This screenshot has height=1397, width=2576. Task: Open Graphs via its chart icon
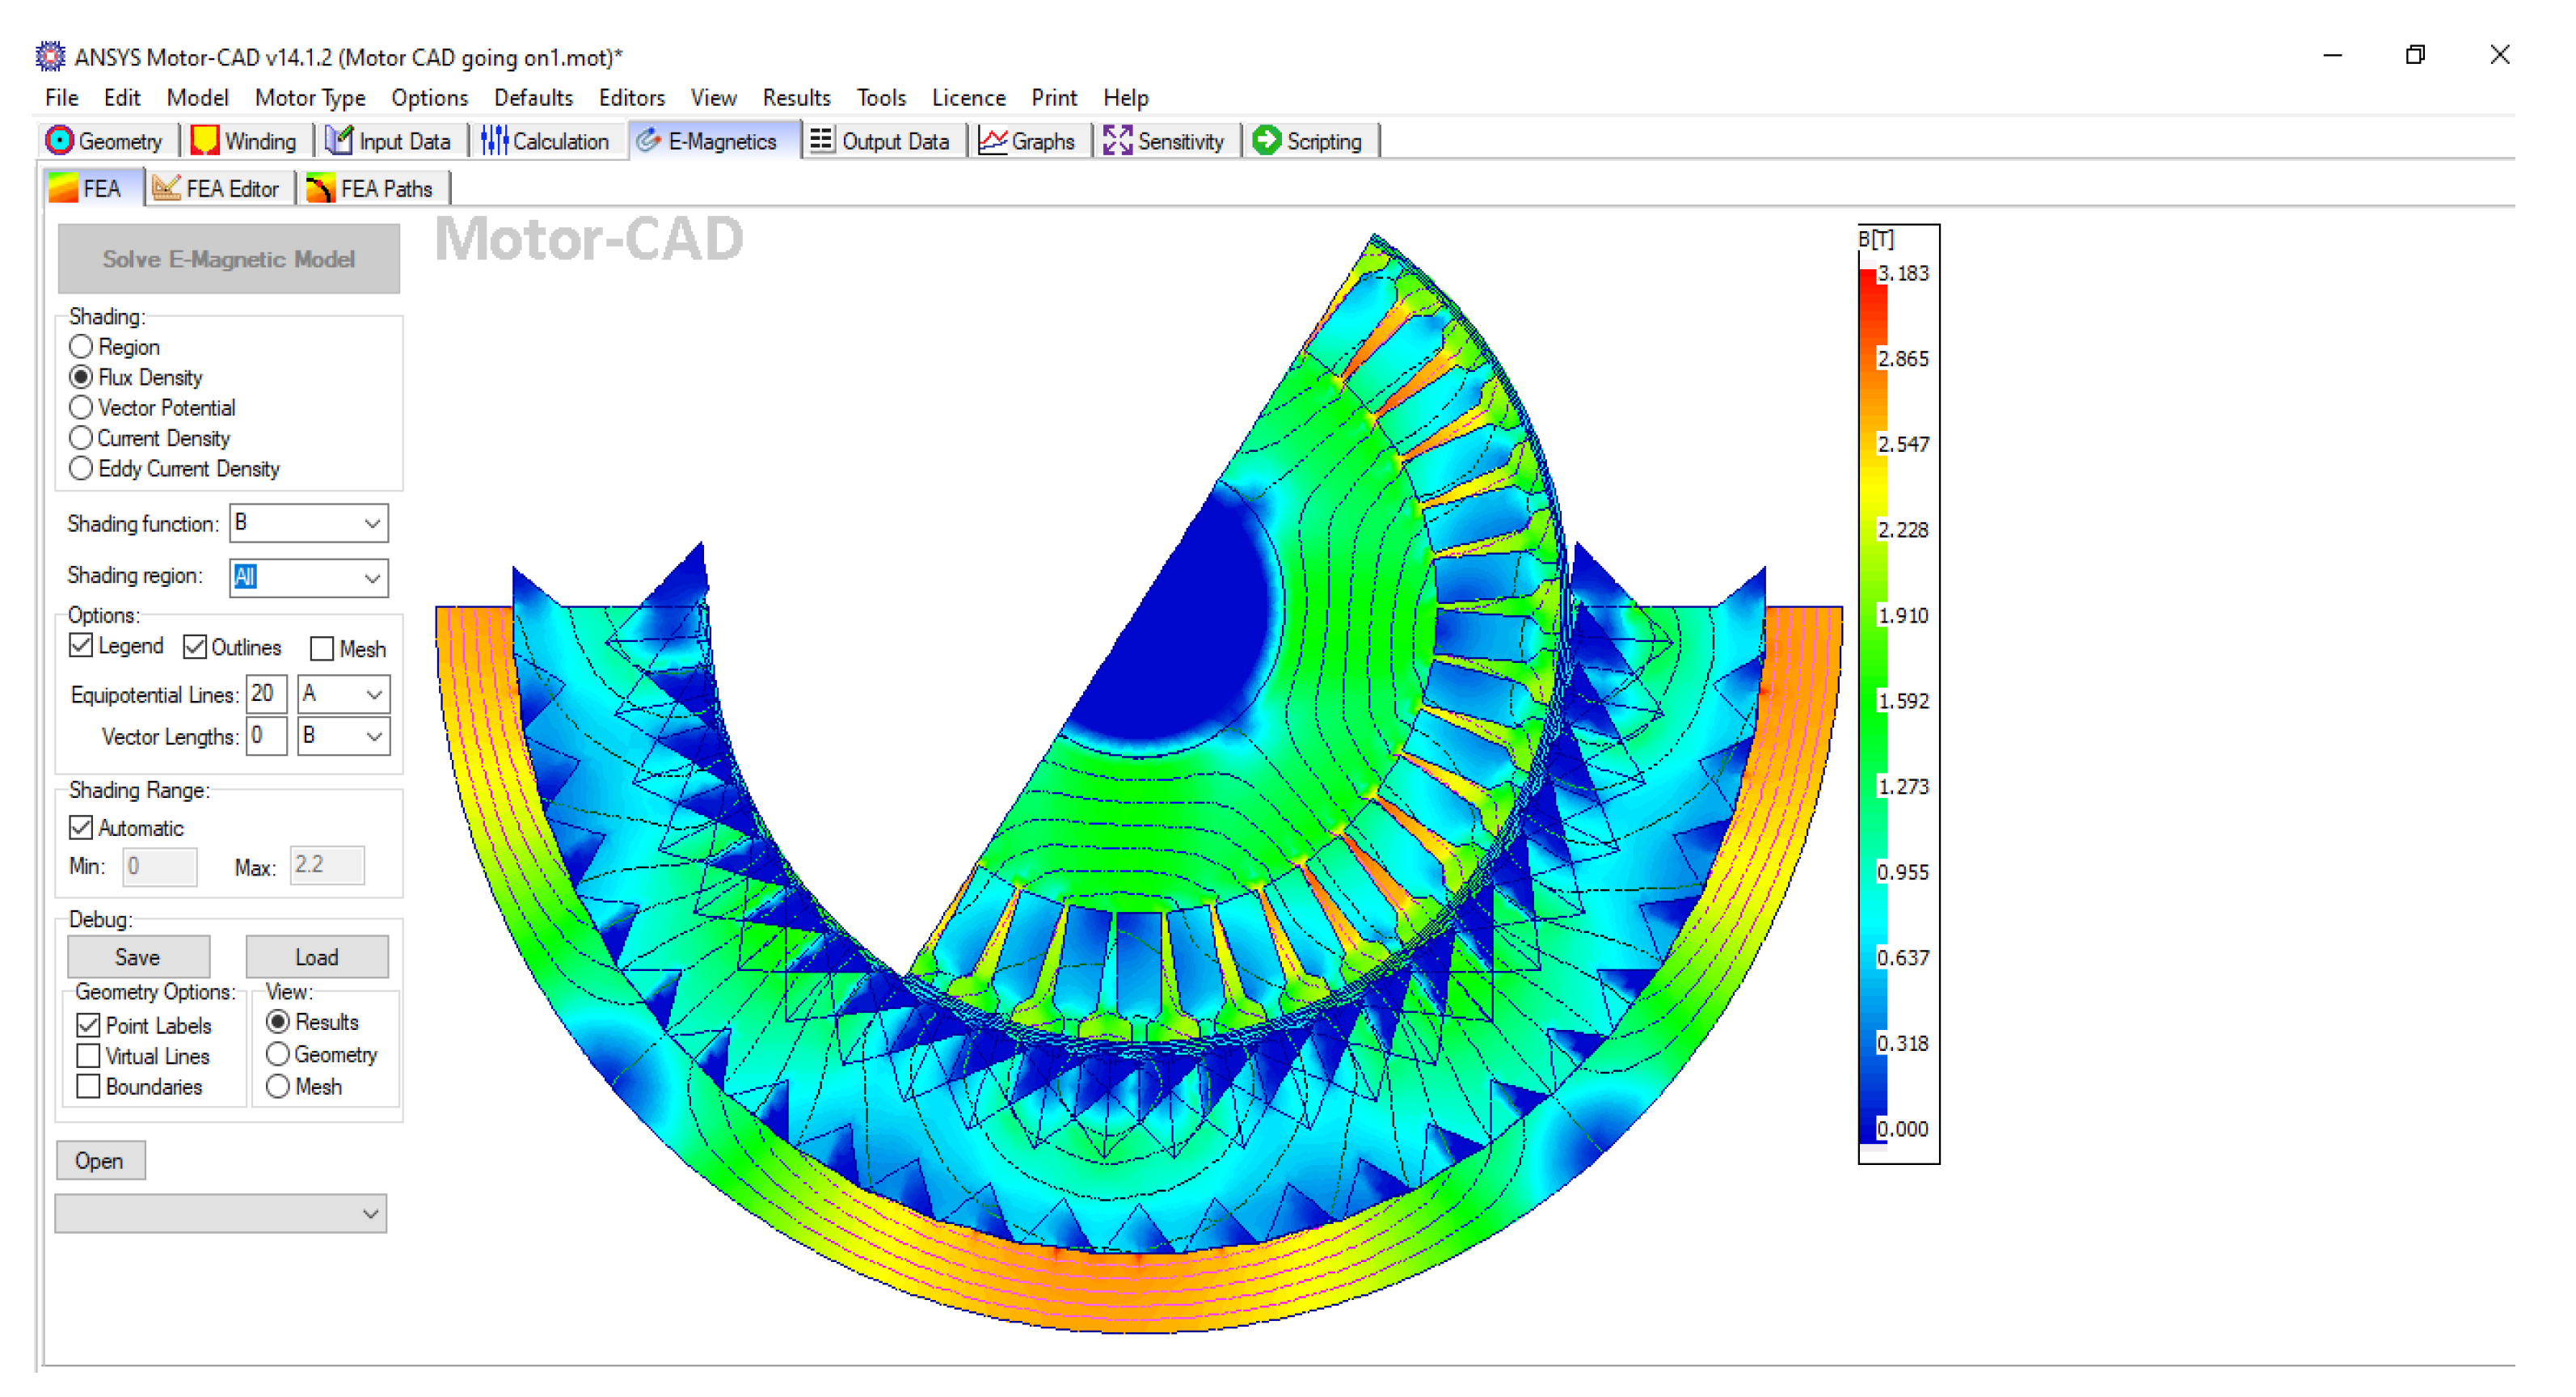point(992,141)
